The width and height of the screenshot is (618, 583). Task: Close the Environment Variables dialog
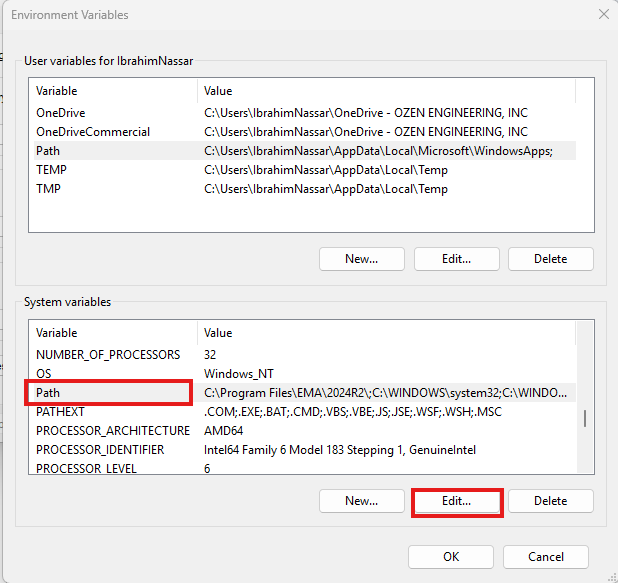(603, 15)
